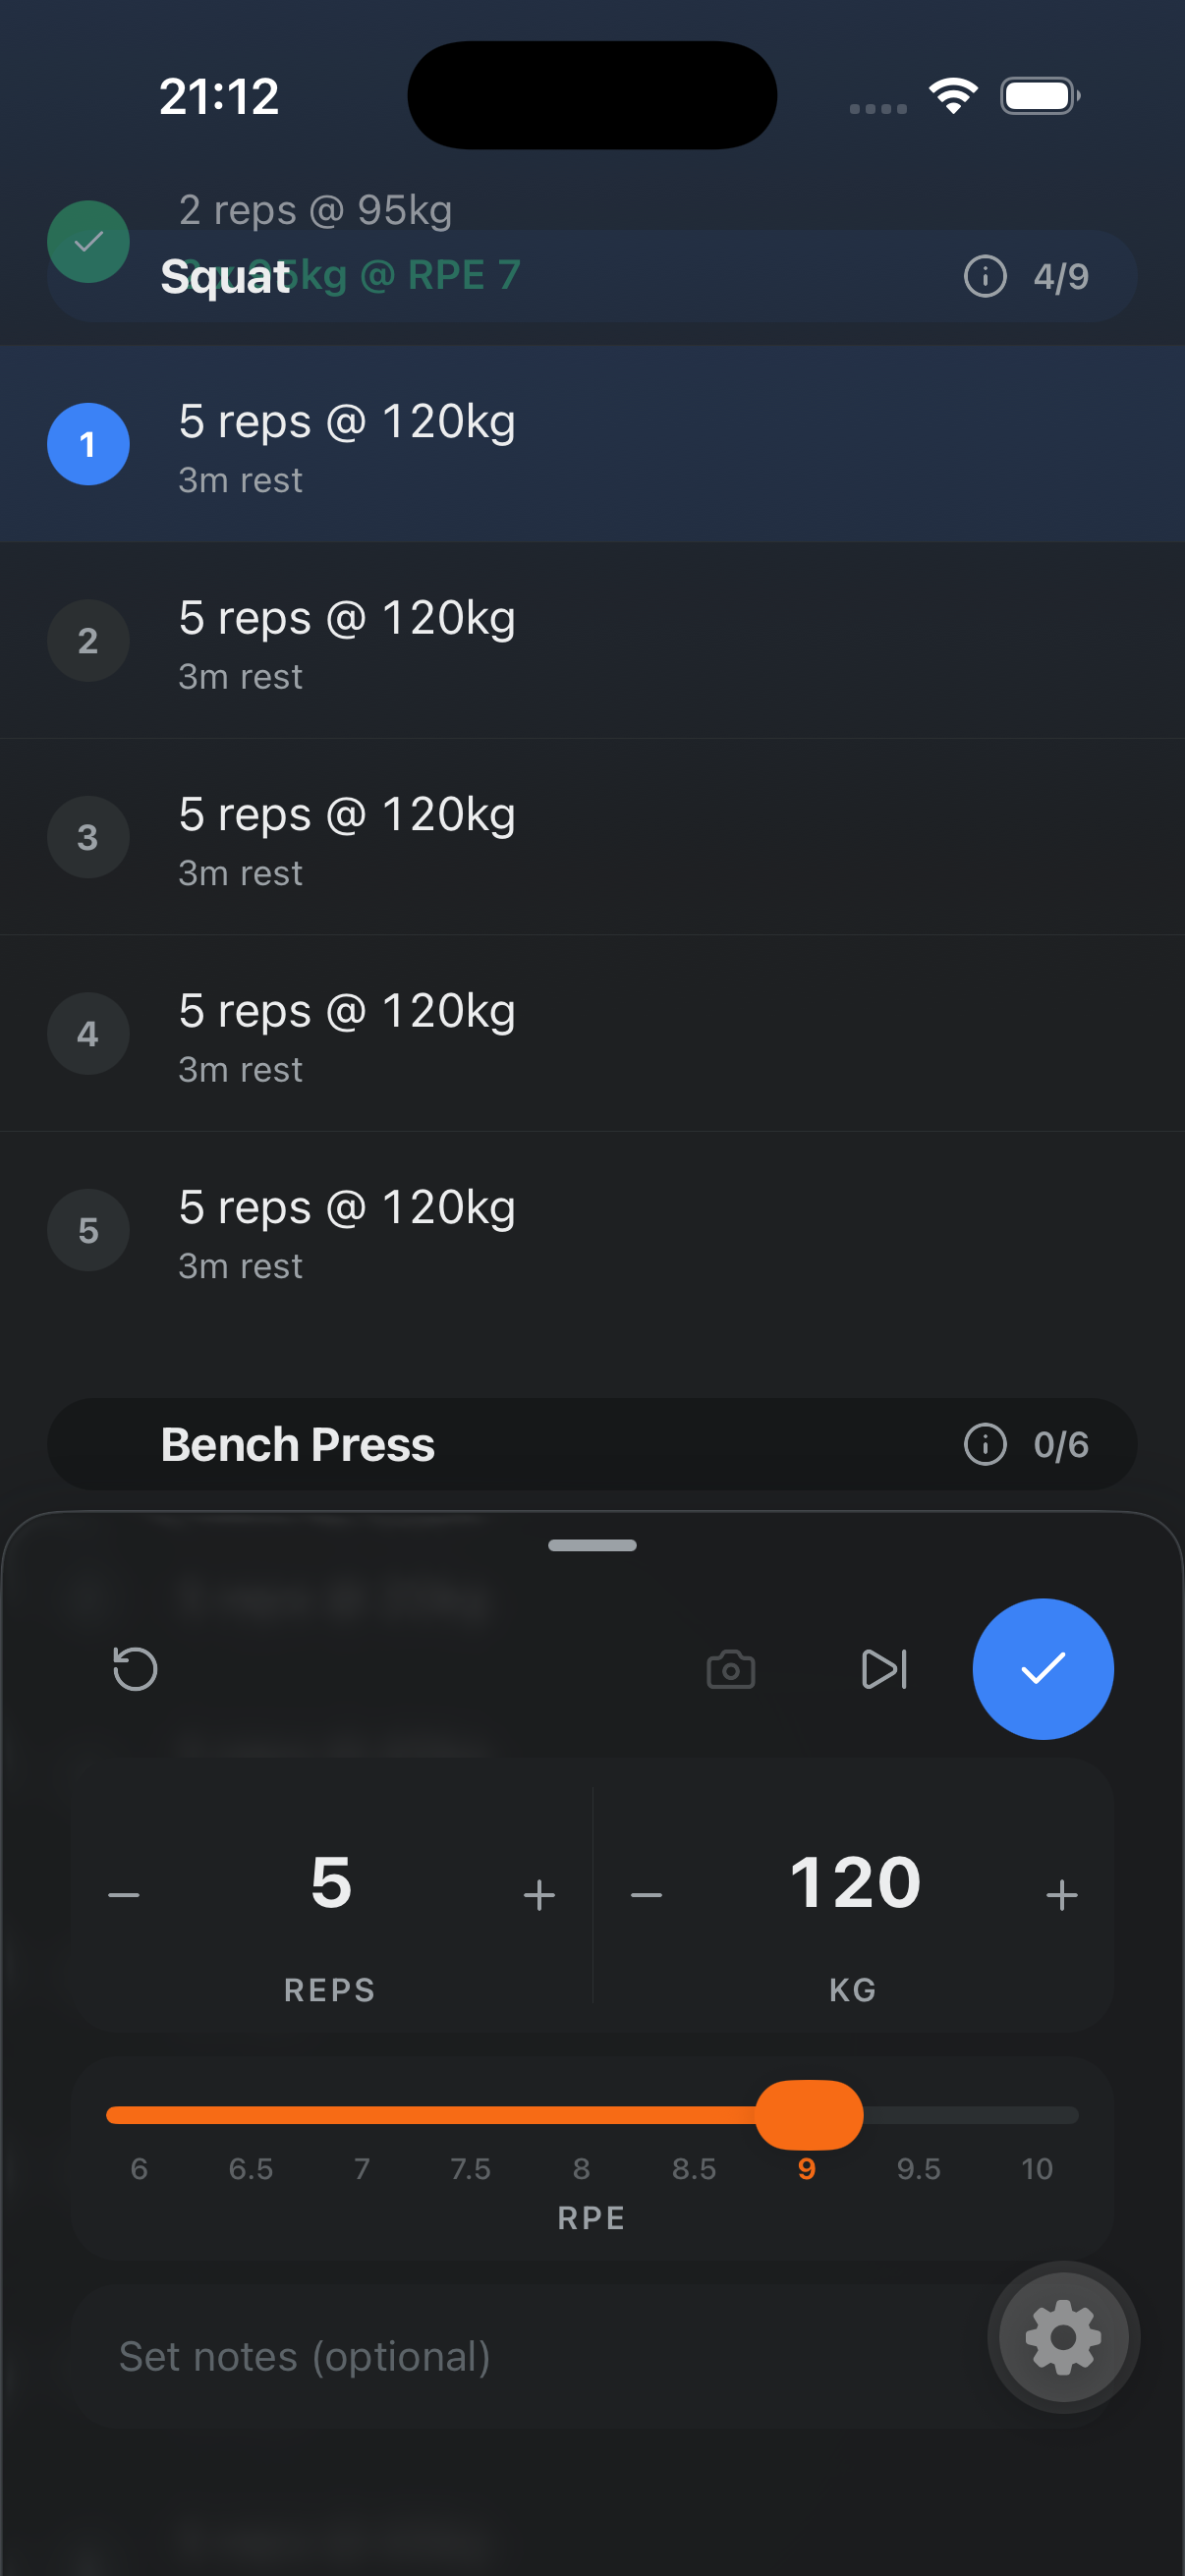This screenshot has width=1185, height=2576.
Task: Open the camera to attach a set photo
Action: point(731,1668)
